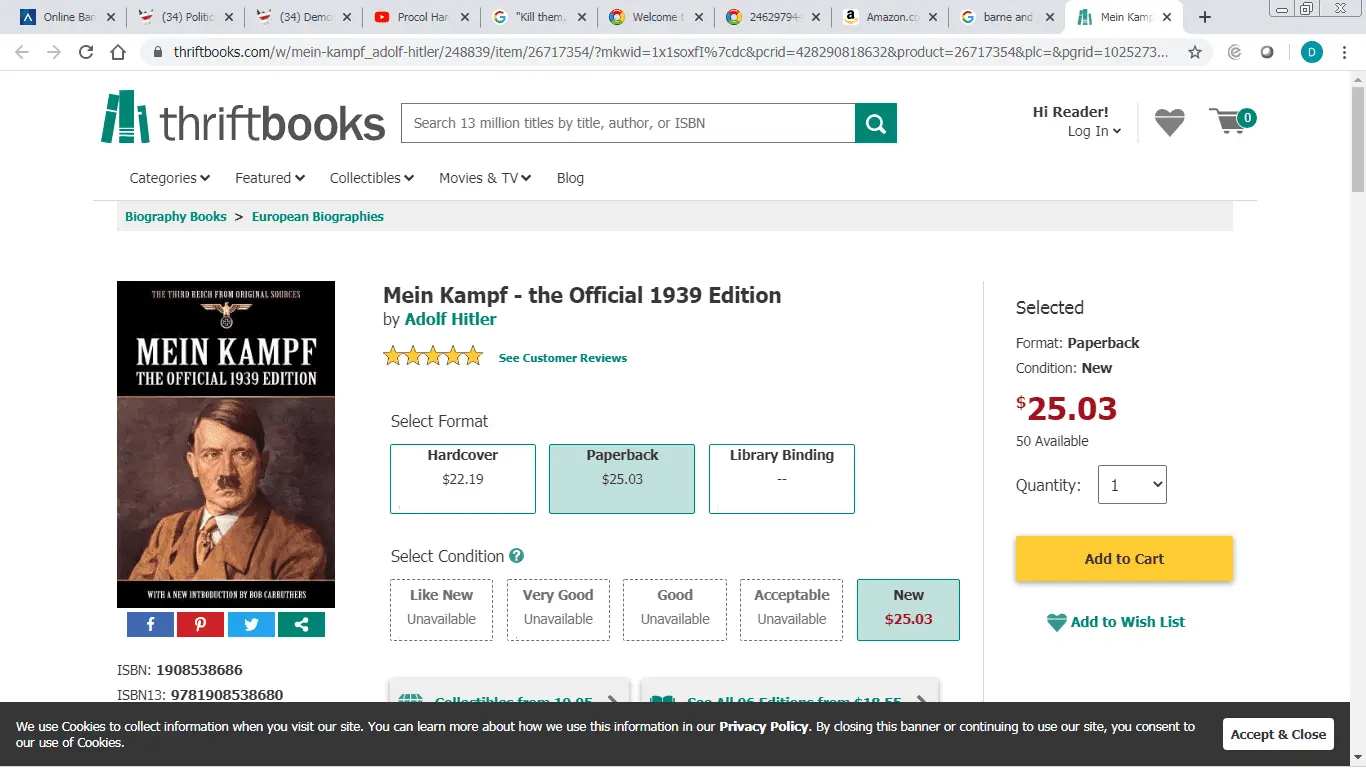The height and width of the screenshot is (768, 1366).
Task: Reload the page in Chrome
Action: (x=86, y=52)
